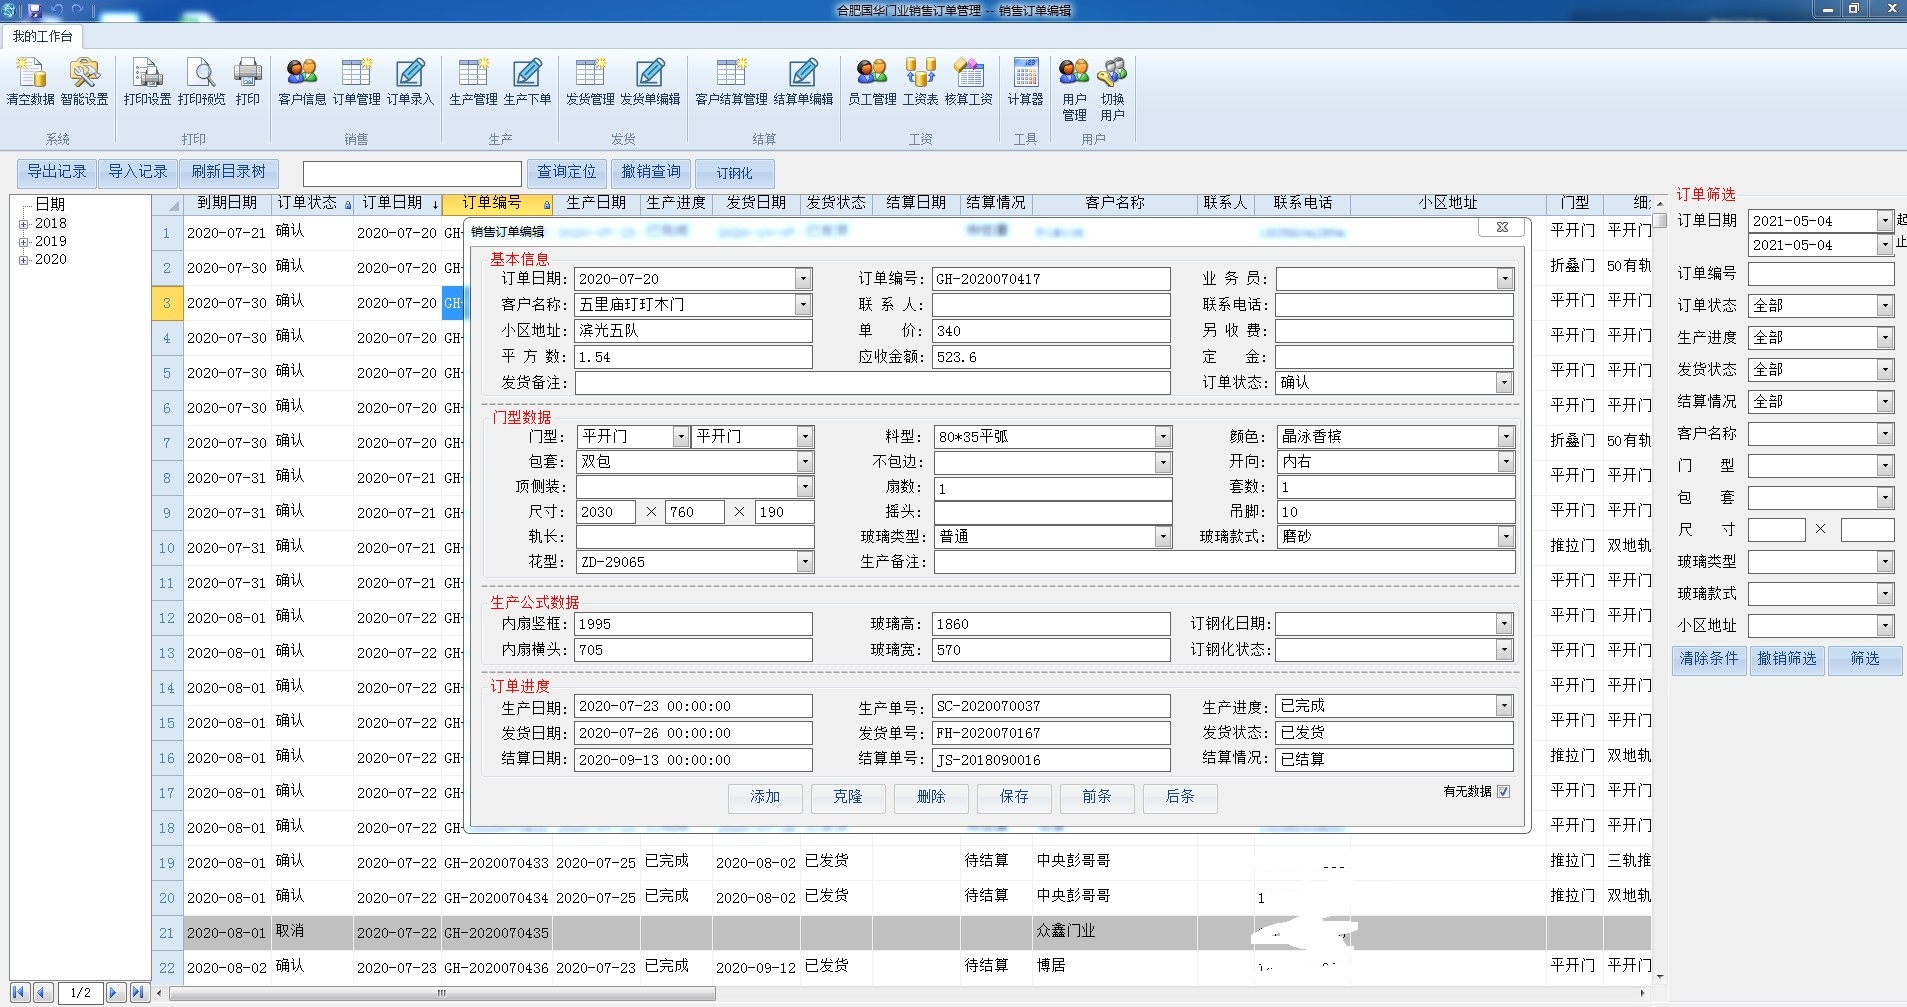Image resolution: width=1907 pixels, height=1007 pixels.
Task: Click the 打印 print icon
Action: point(248,82)
